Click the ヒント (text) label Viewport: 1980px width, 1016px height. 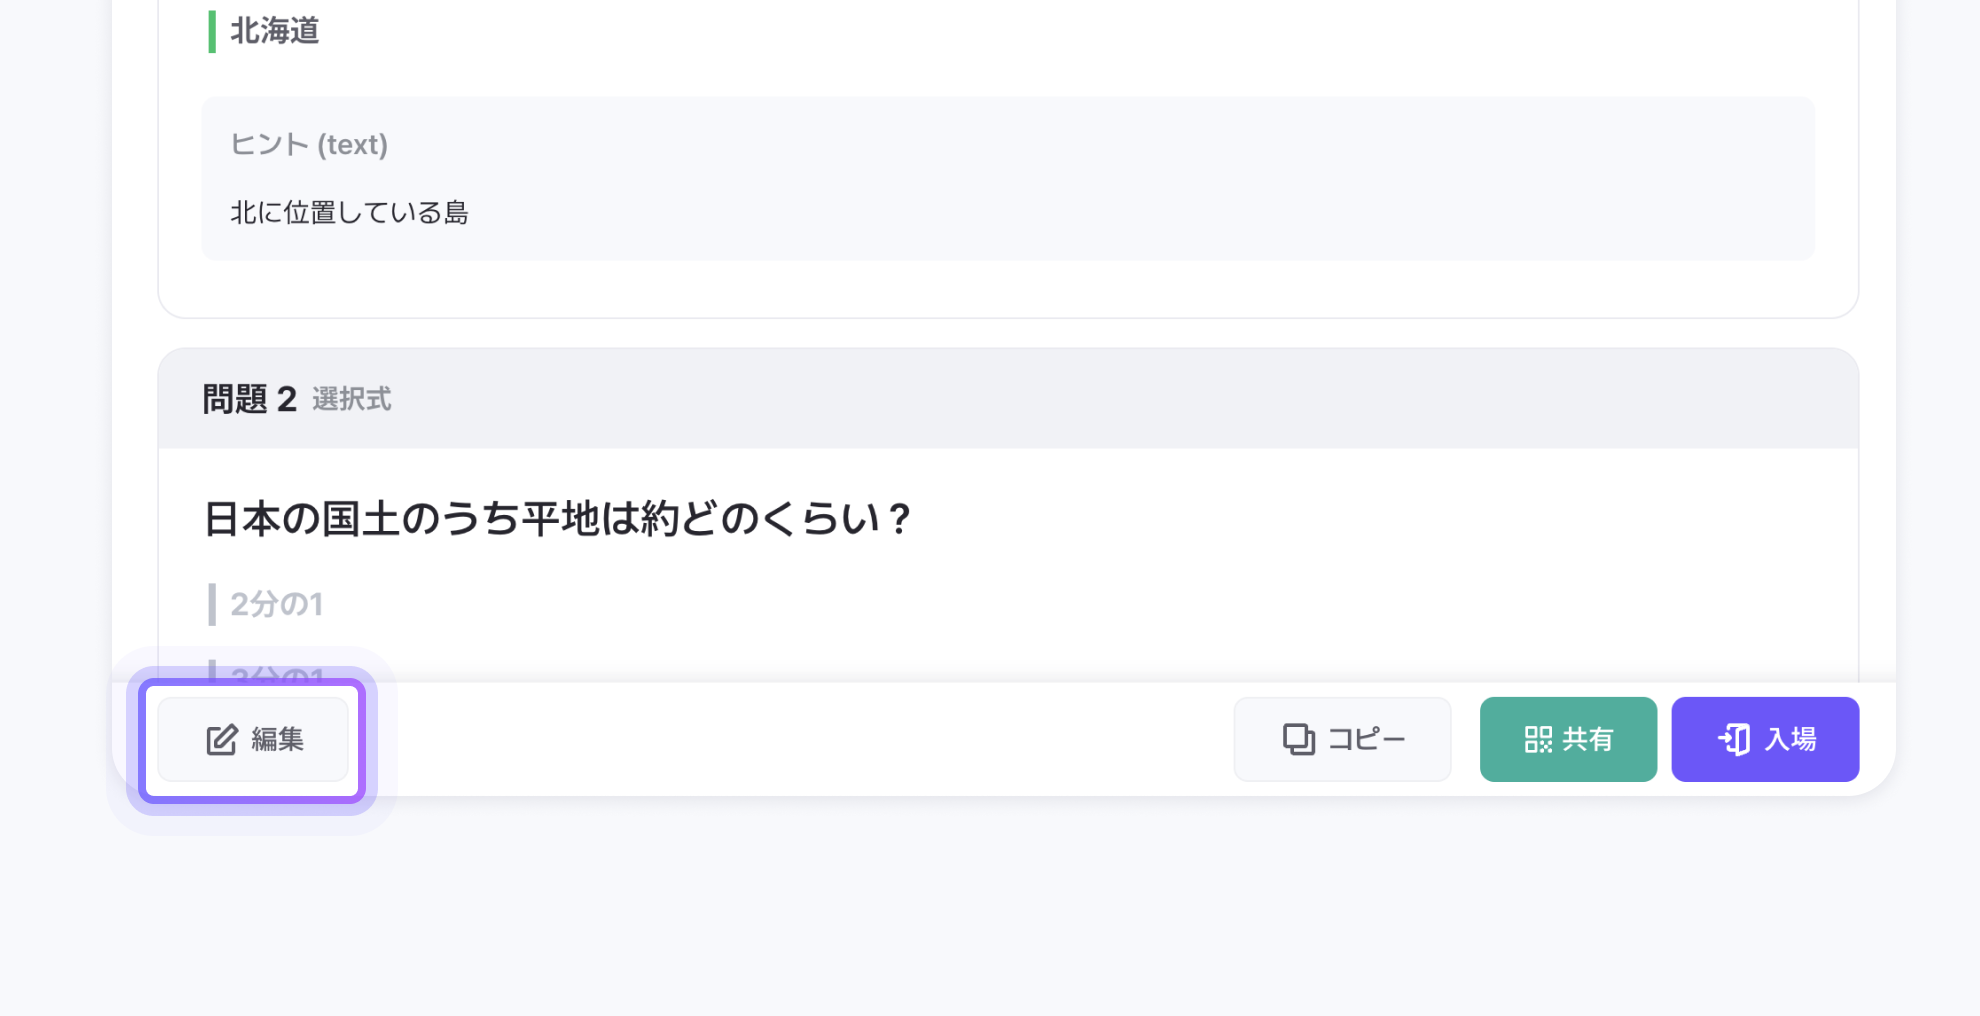pos(309,145)
